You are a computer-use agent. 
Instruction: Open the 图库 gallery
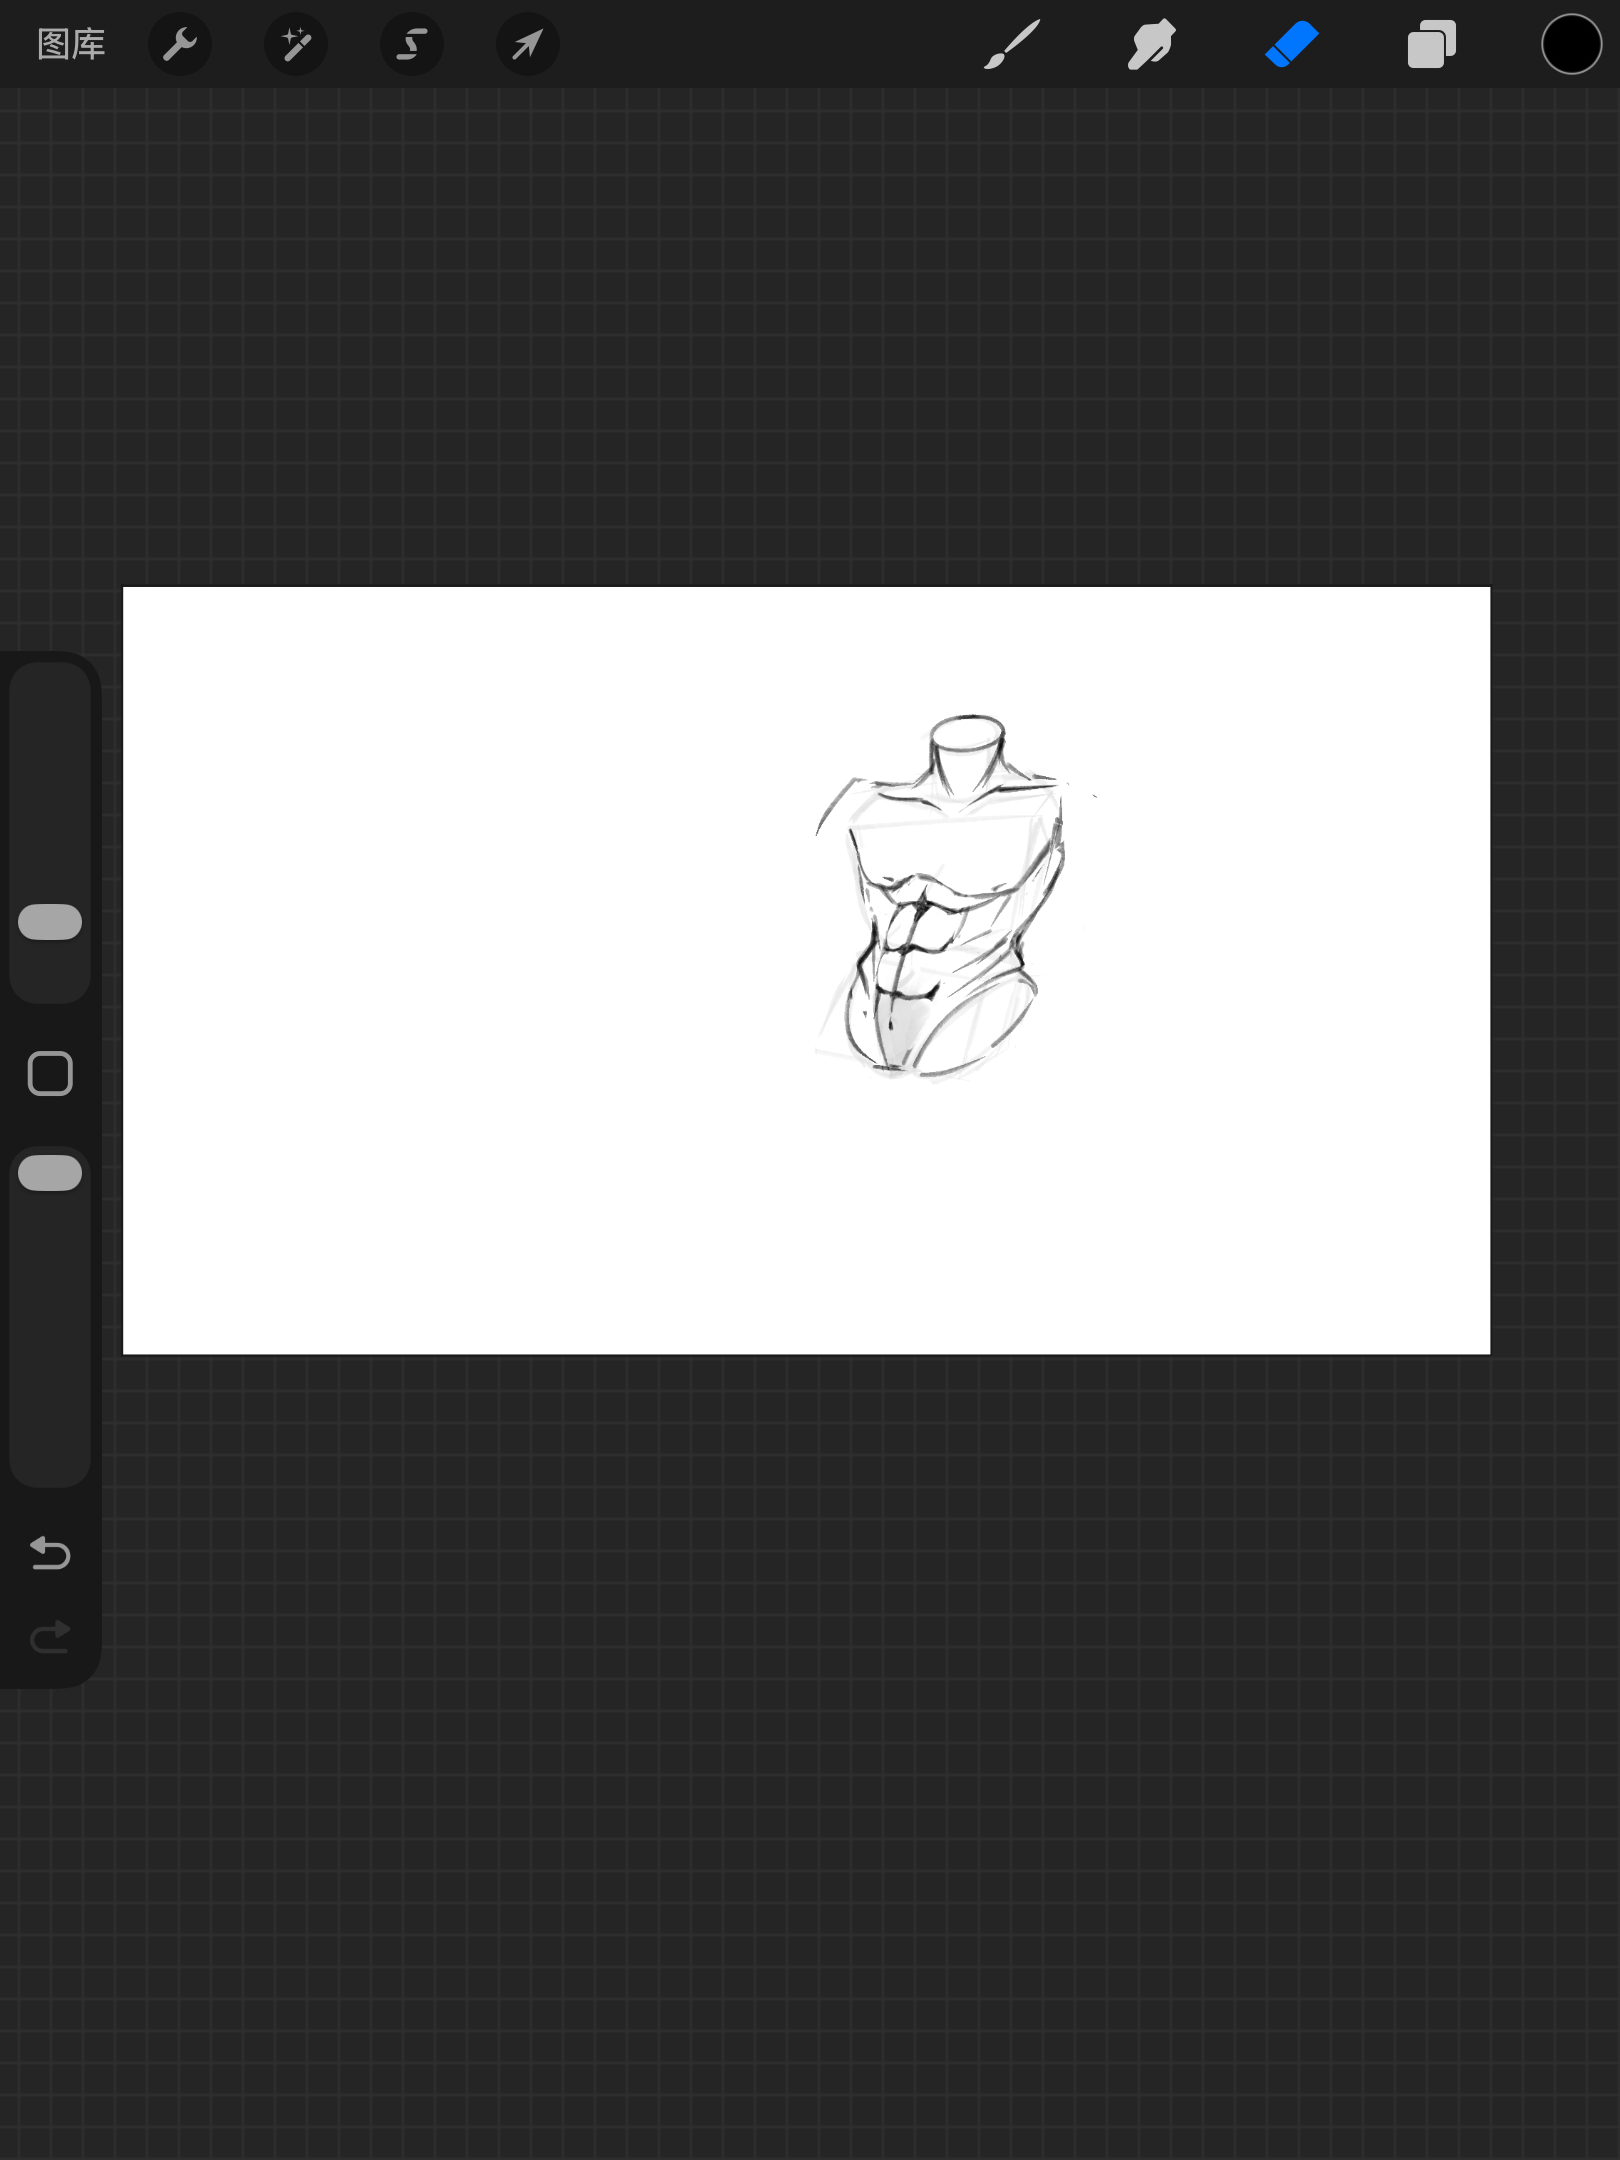click(x=71, y=44)
